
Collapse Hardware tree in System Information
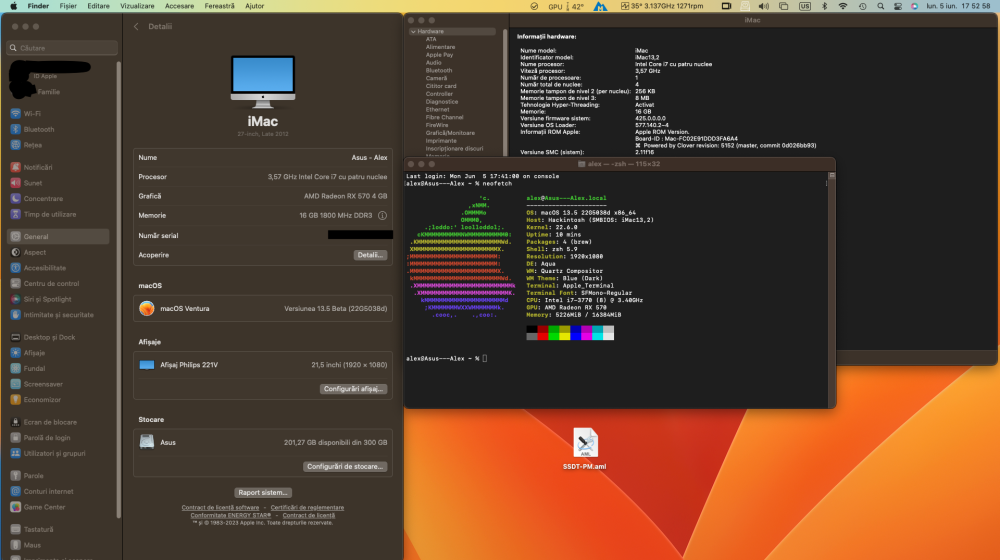pyautogui.click(x=413, y=31)
